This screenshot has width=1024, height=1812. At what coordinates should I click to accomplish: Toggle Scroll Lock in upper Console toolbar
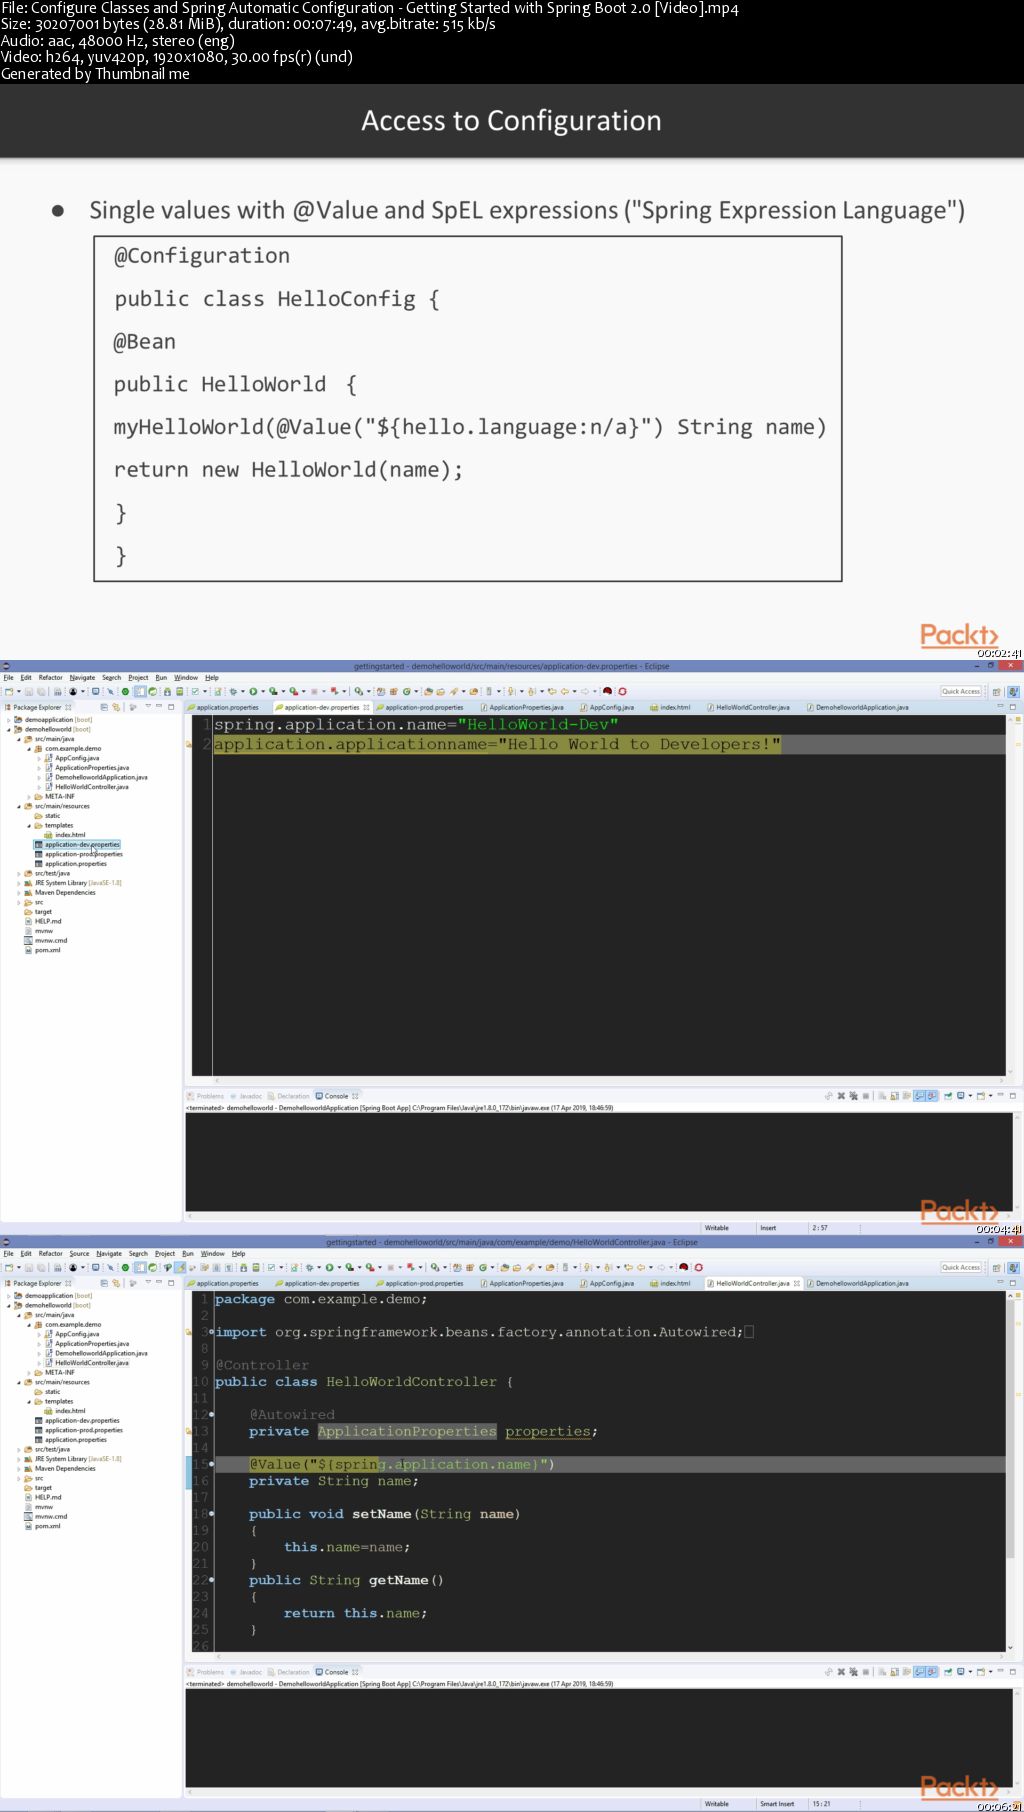[x=894, y=1096]
